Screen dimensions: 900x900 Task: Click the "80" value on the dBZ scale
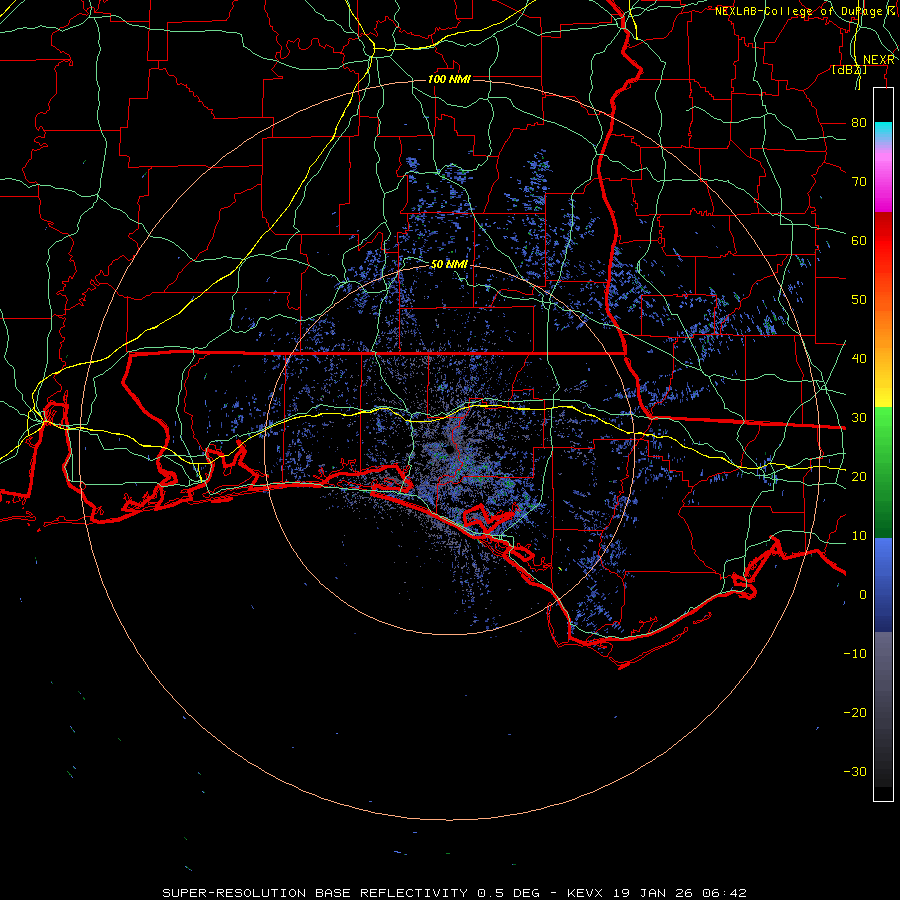859,123
